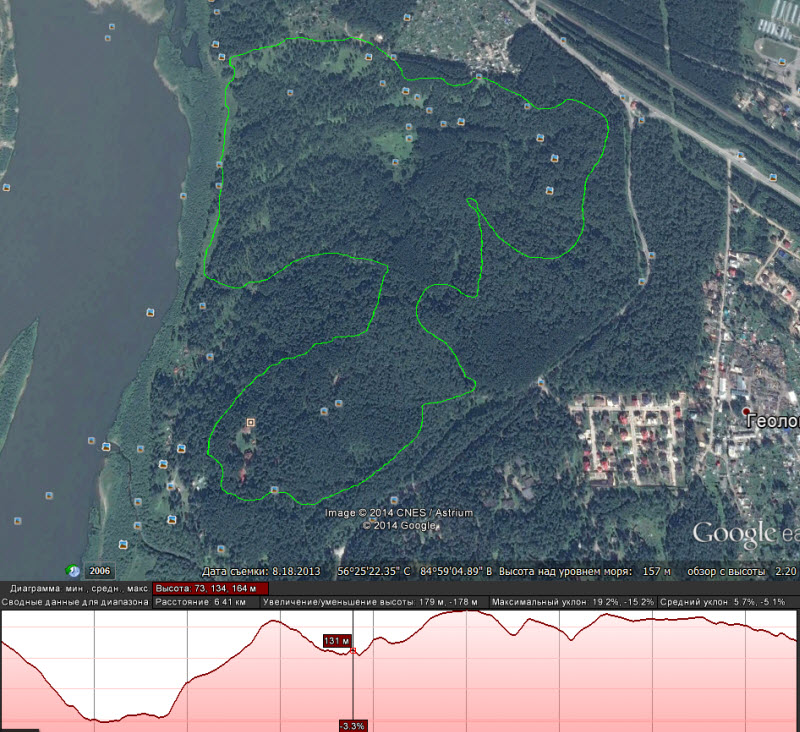Open the photo icon on the track's southern edge
This screenshot has height=732, width=800.
coord(274,490)
